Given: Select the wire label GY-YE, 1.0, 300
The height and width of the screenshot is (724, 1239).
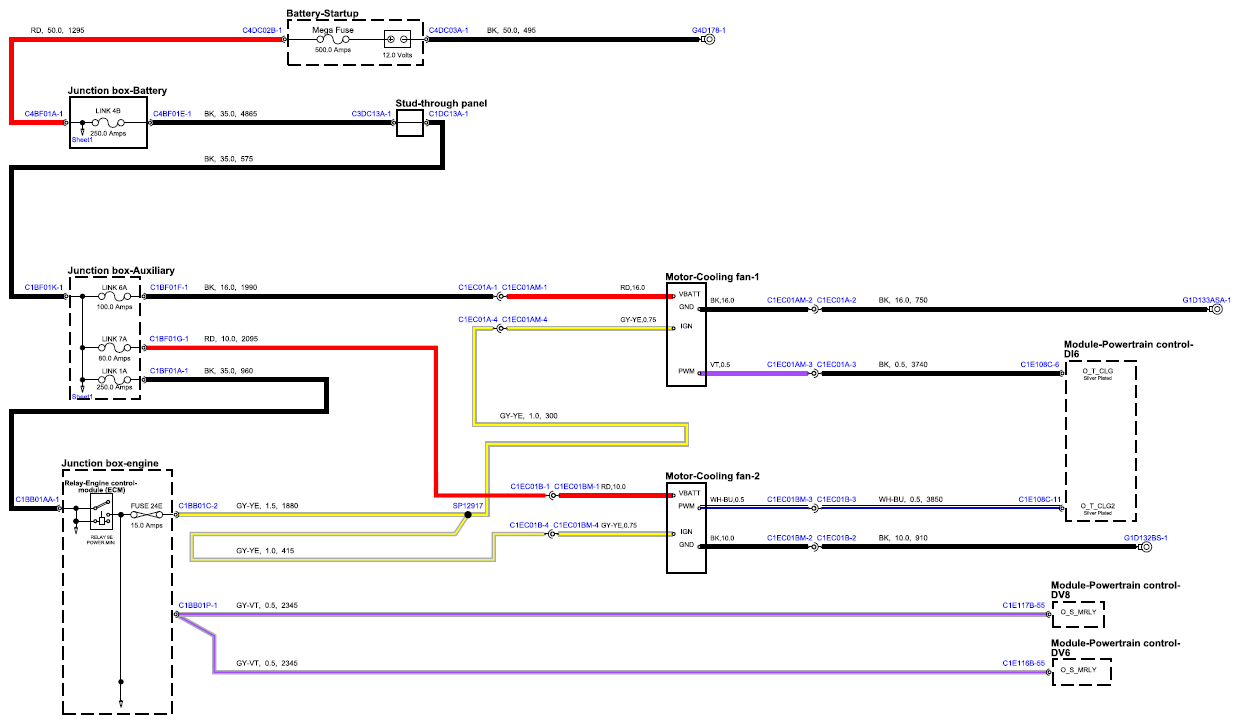Looking at the screenshot, I should click(x=529, y=415).
